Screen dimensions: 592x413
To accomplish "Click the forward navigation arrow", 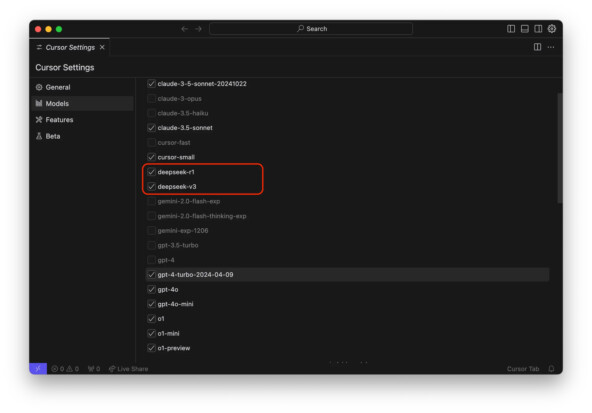I will [198, 29].
